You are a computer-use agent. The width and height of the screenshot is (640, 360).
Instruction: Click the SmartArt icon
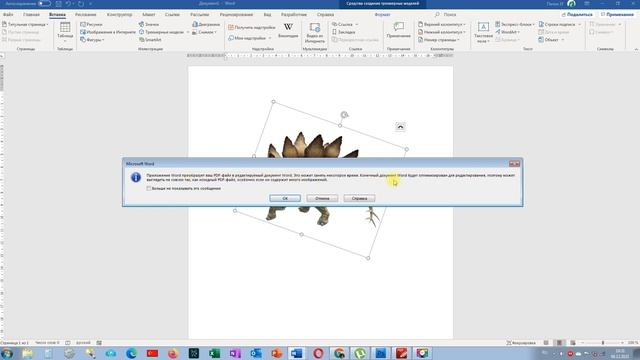click(150, 40)
